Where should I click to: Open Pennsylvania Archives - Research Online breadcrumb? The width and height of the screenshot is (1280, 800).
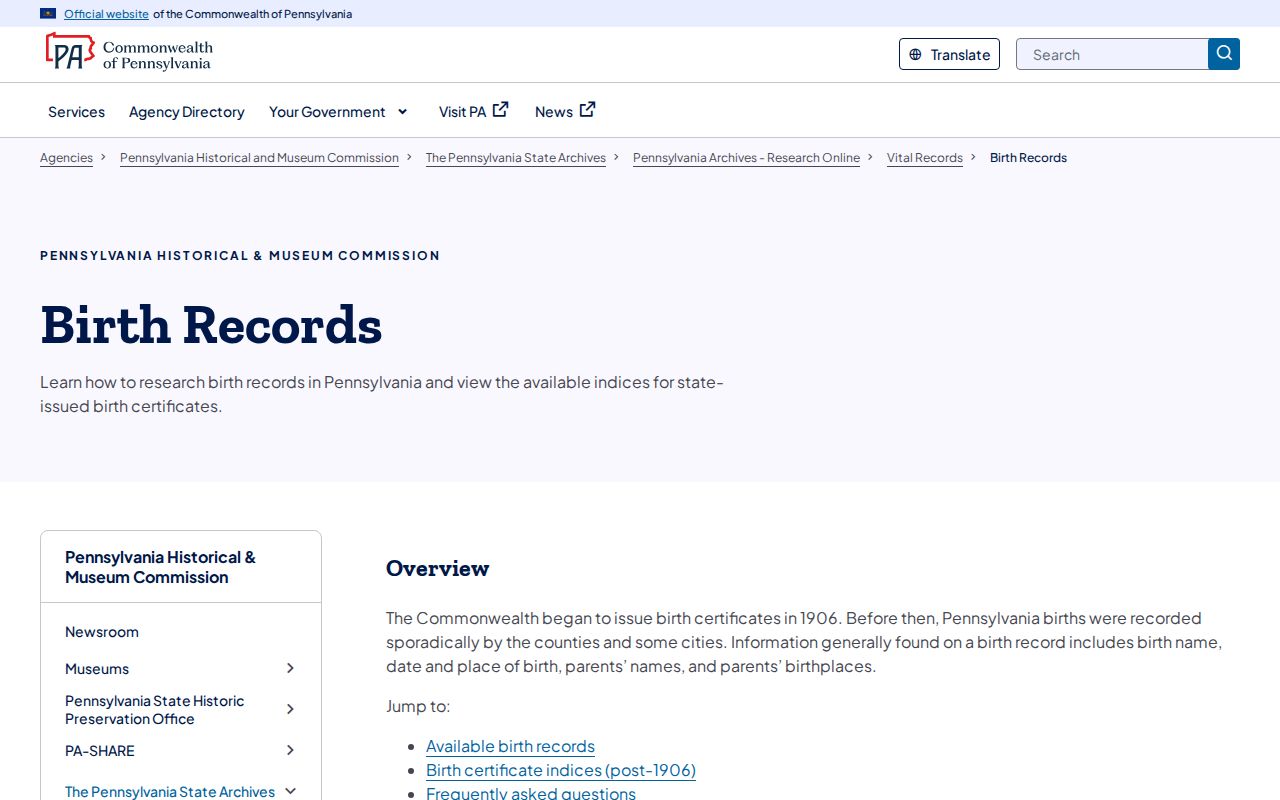pyautogui.click(x=746, y=158)
